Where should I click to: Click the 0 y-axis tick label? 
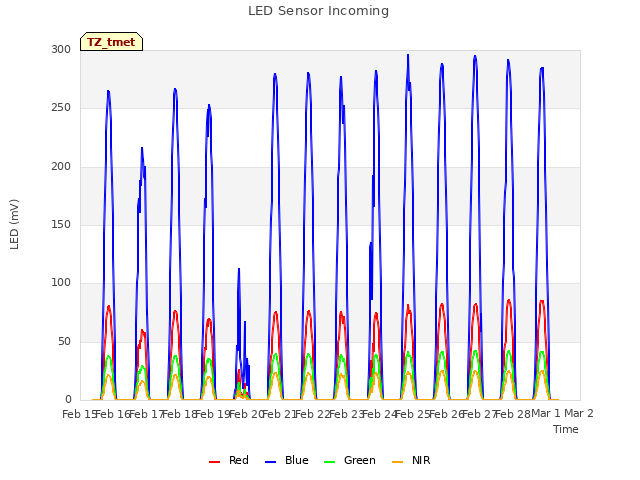tap(68, 400)
